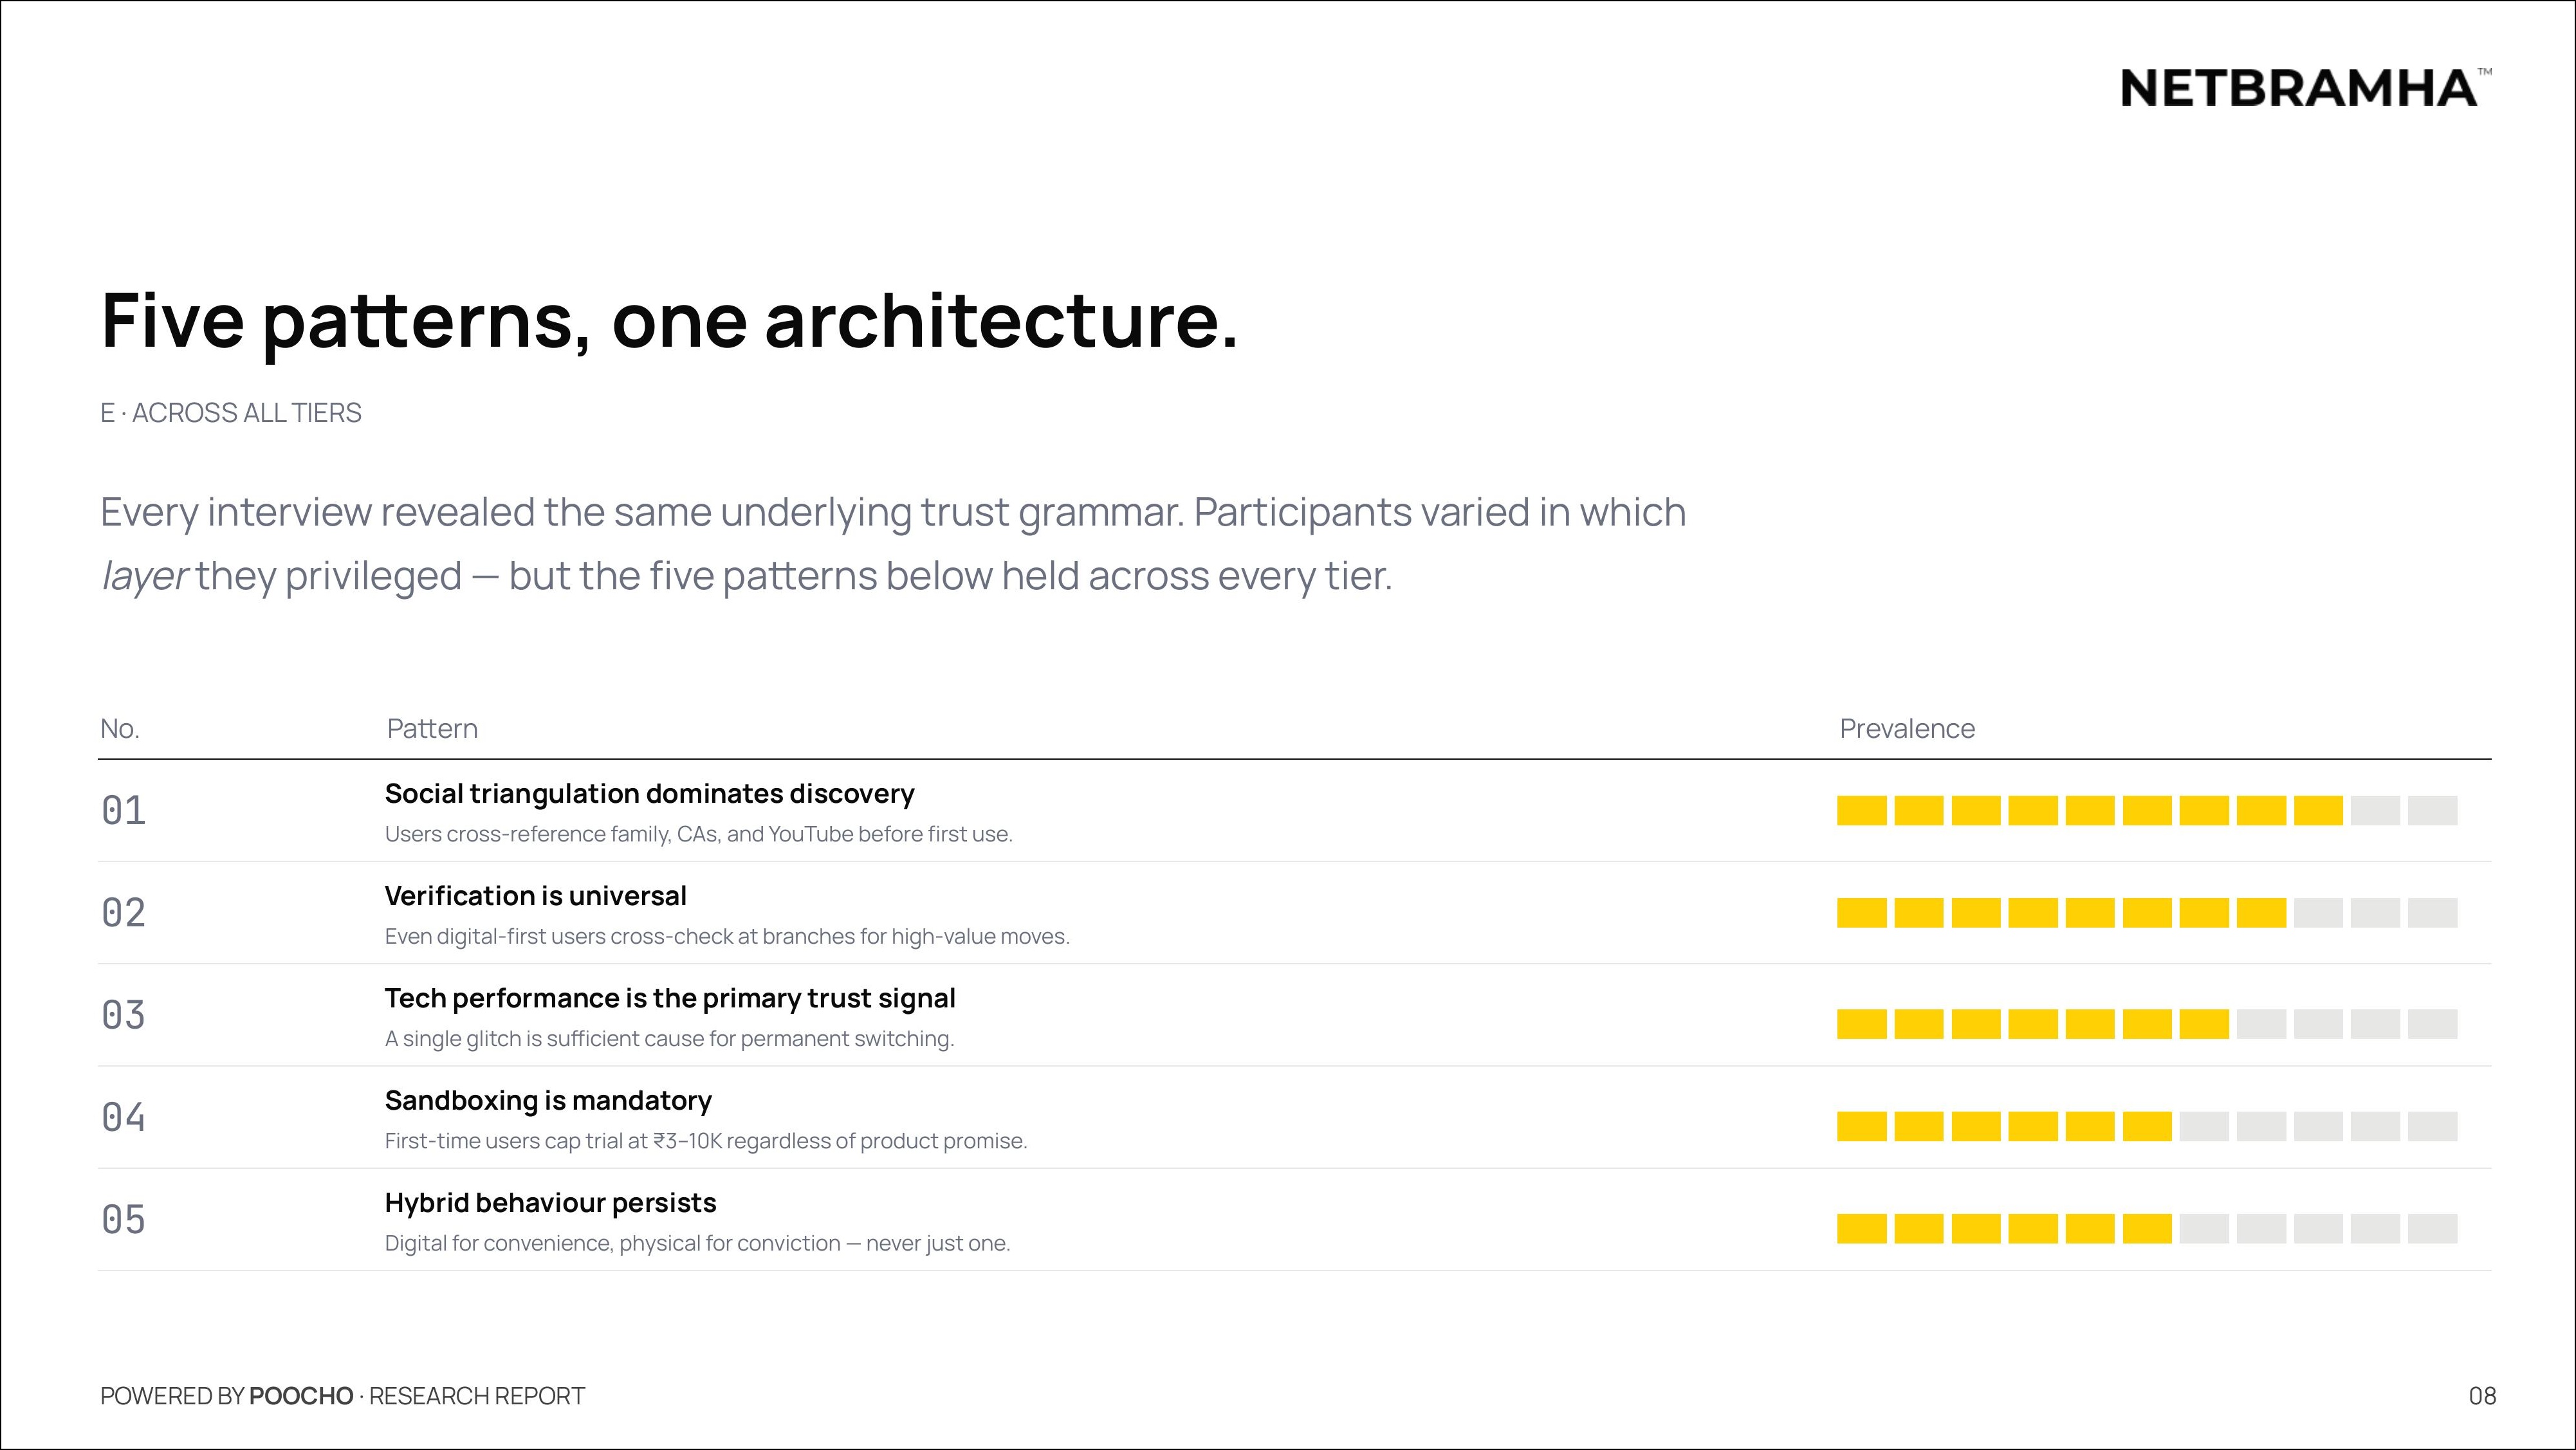
Task: Click the 'Pattern' column header
Action: pos(432,729)
